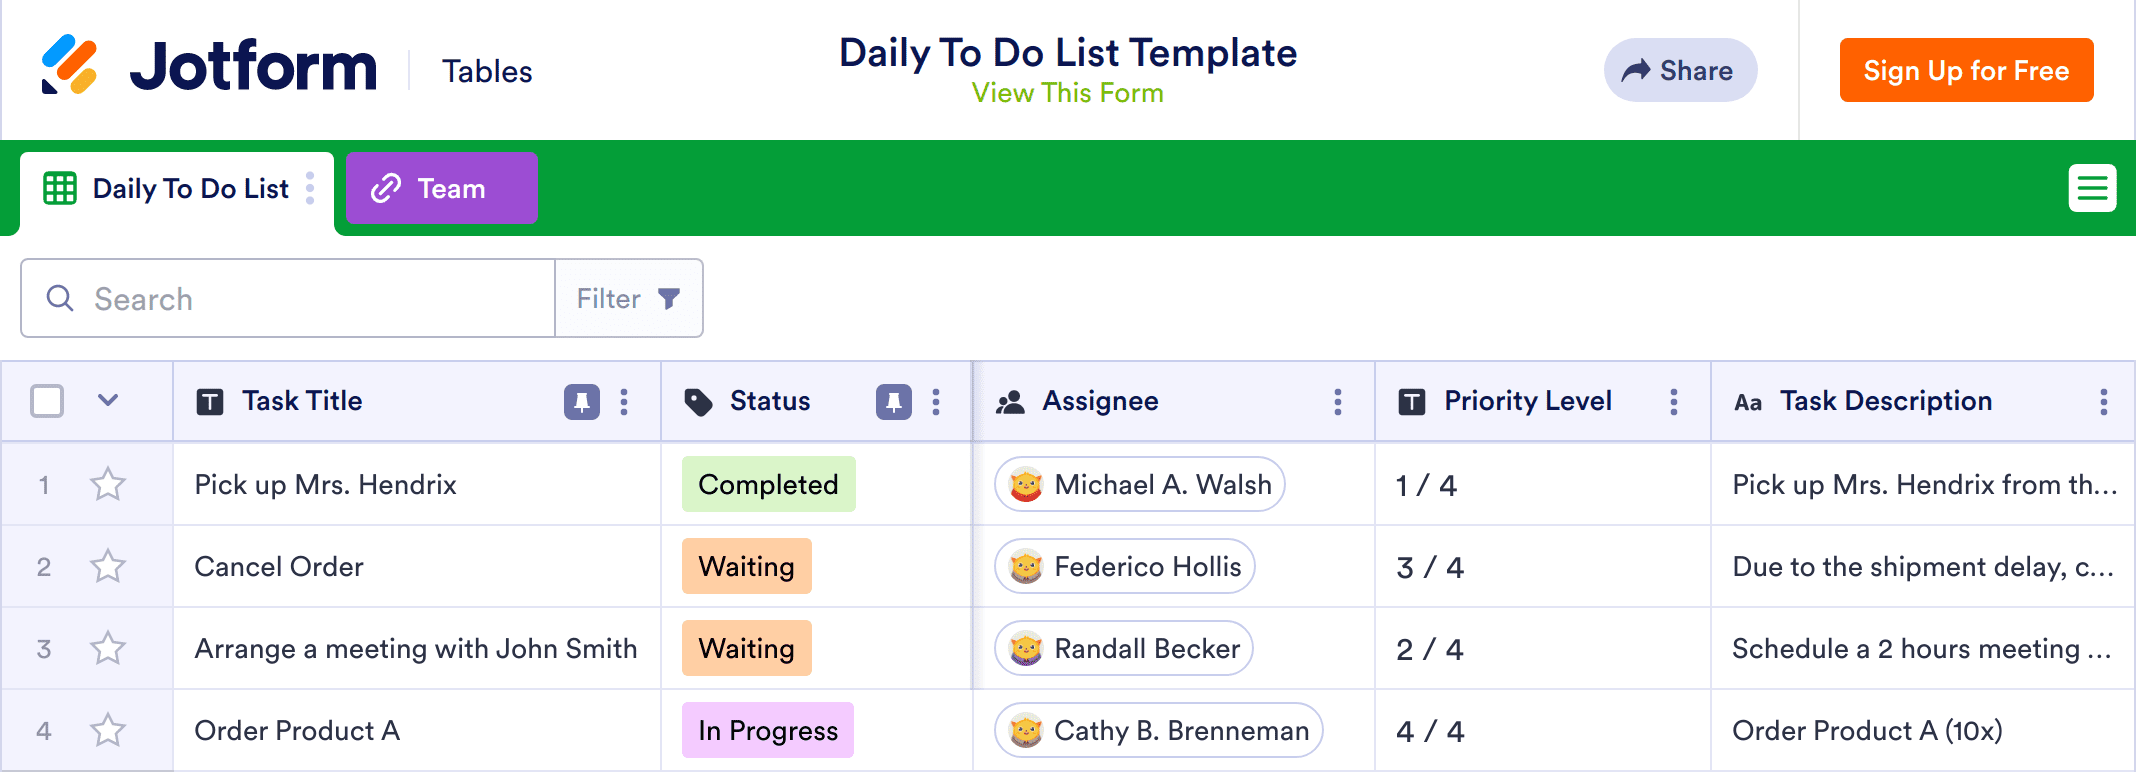The height and width of the screenshot is (772, 2136).
Task: Switch to the Team tab
Action: click(x=441, y=188)
